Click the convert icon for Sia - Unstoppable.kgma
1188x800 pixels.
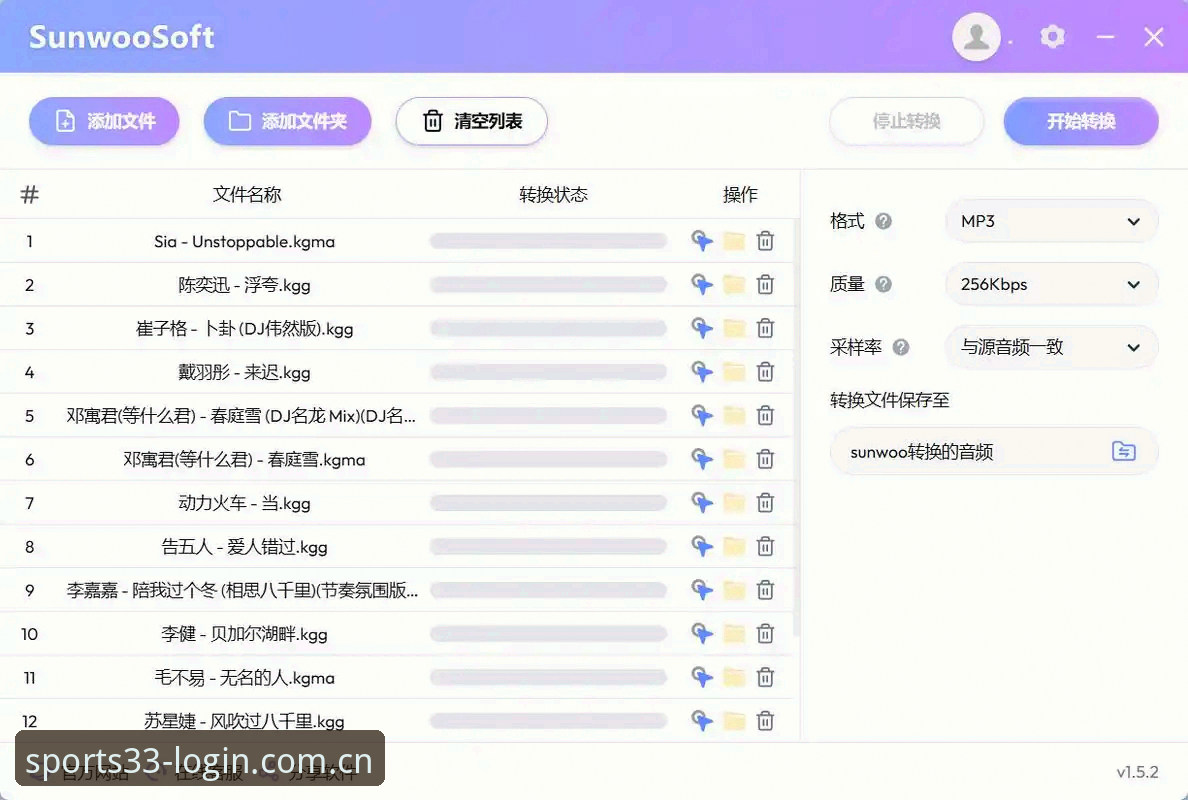click(702, 241)
